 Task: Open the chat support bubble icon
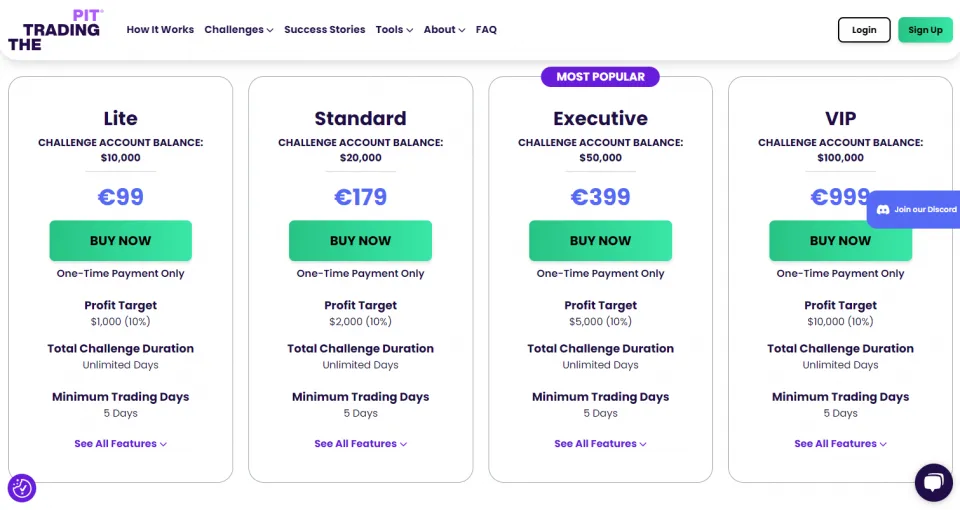tap(933, 482)
